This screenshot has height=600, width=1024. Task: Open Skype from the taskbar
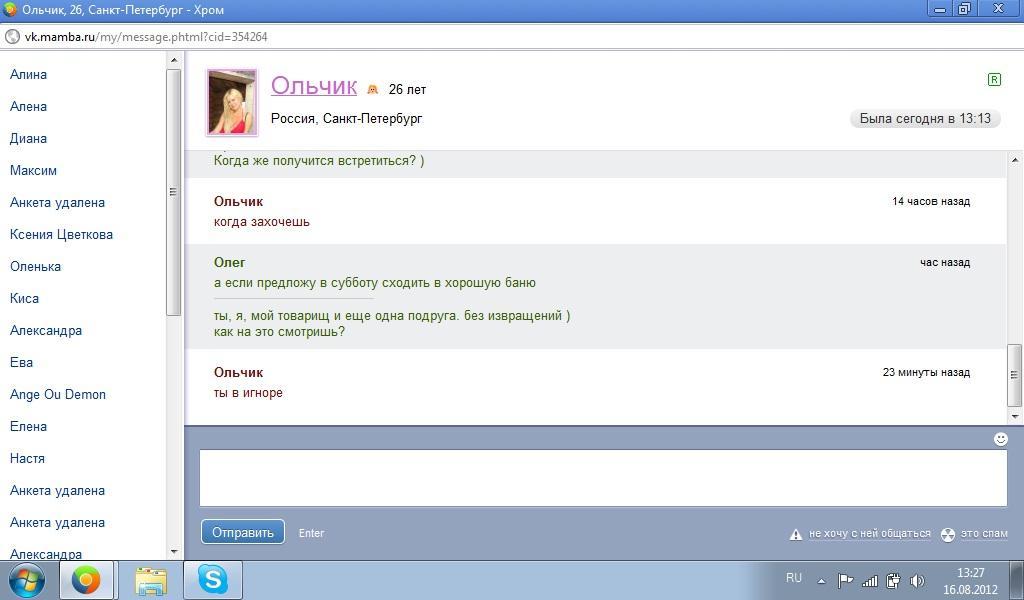click(212, 580)
